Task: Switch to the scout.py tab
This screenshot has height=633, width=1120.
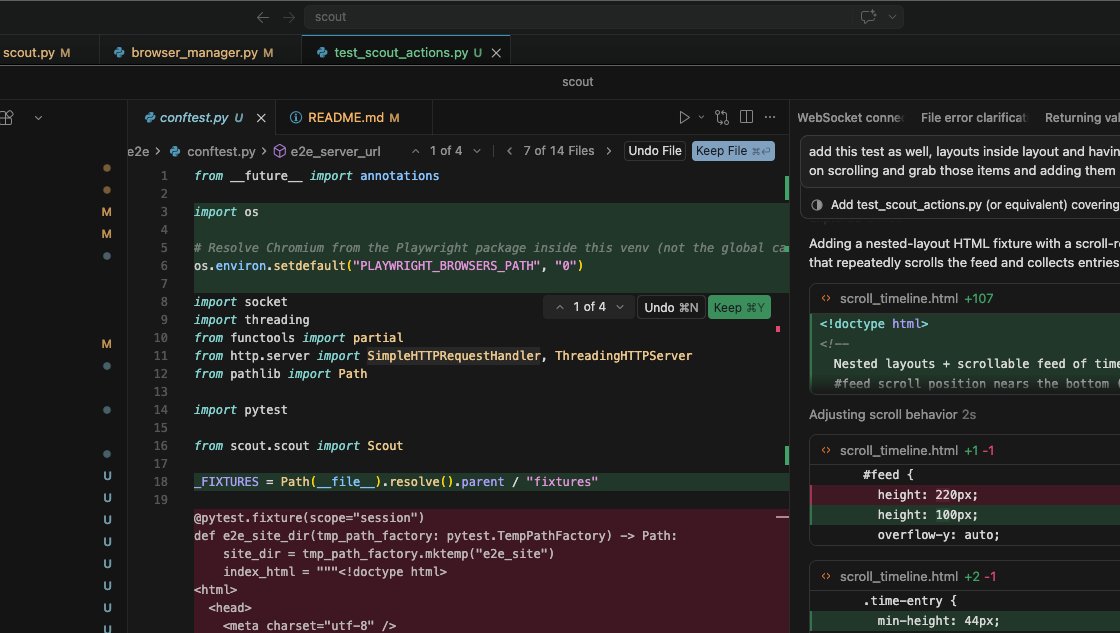Action: coord(36,52)
